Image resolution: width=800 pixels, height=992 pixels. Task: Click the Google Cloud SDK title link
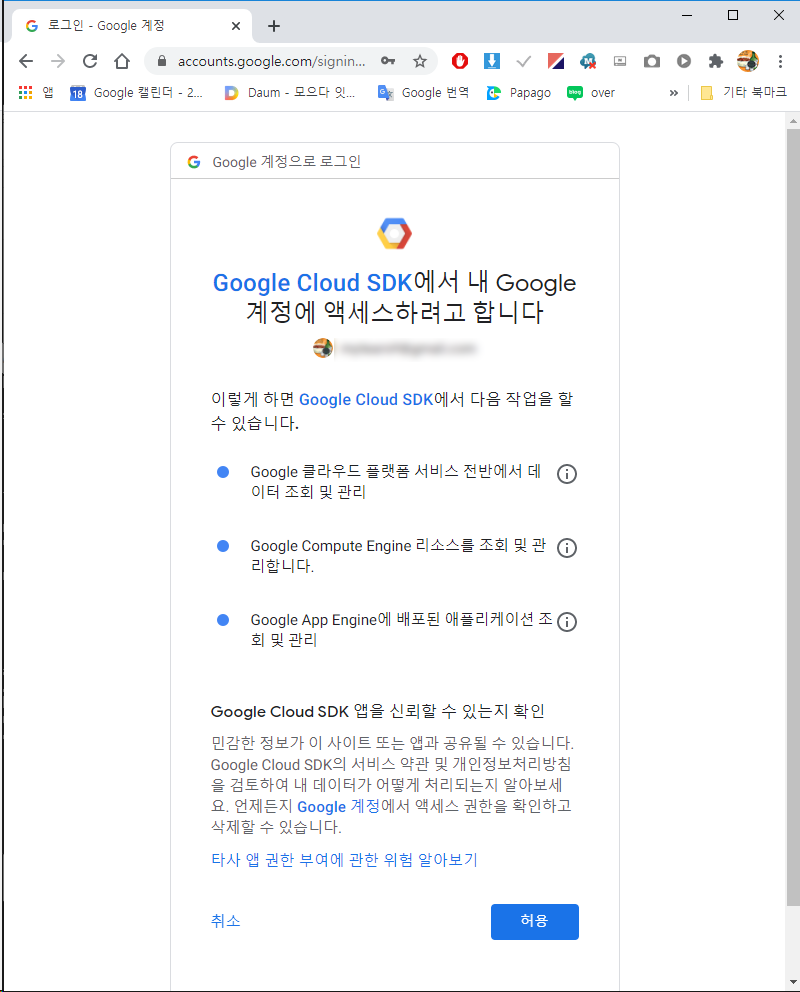coord(312,283)
